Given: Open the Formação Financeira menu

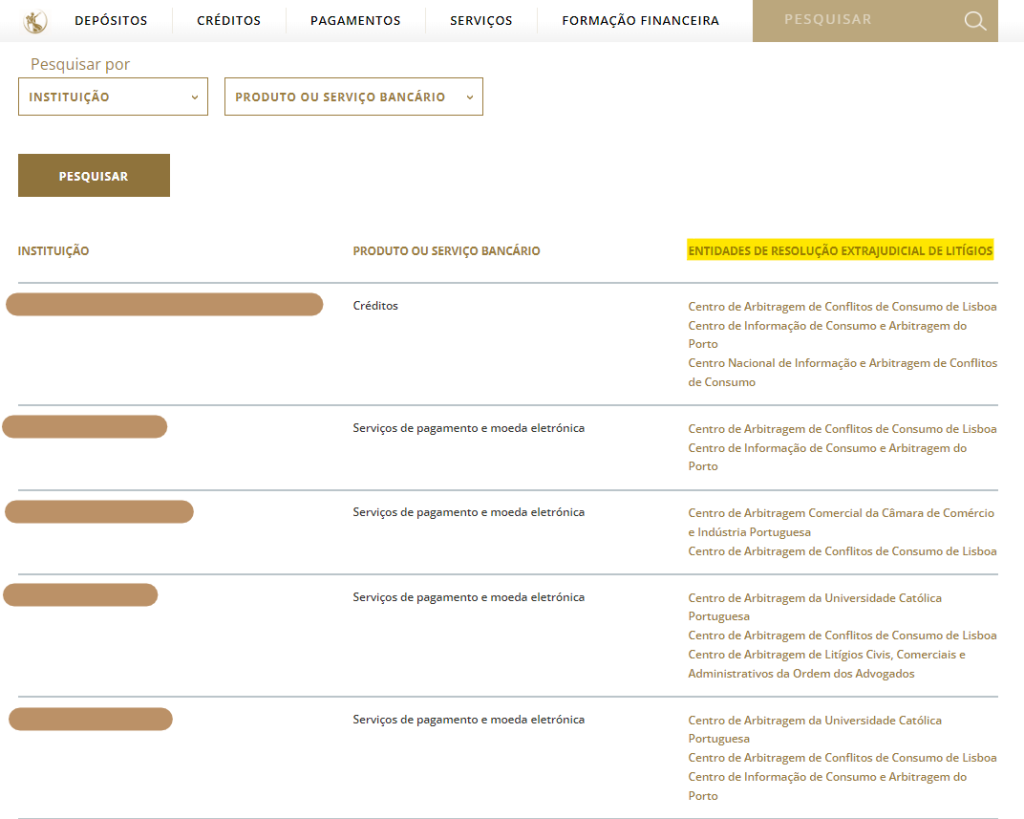Looking at the screenshot, I should tap(640, 21).
